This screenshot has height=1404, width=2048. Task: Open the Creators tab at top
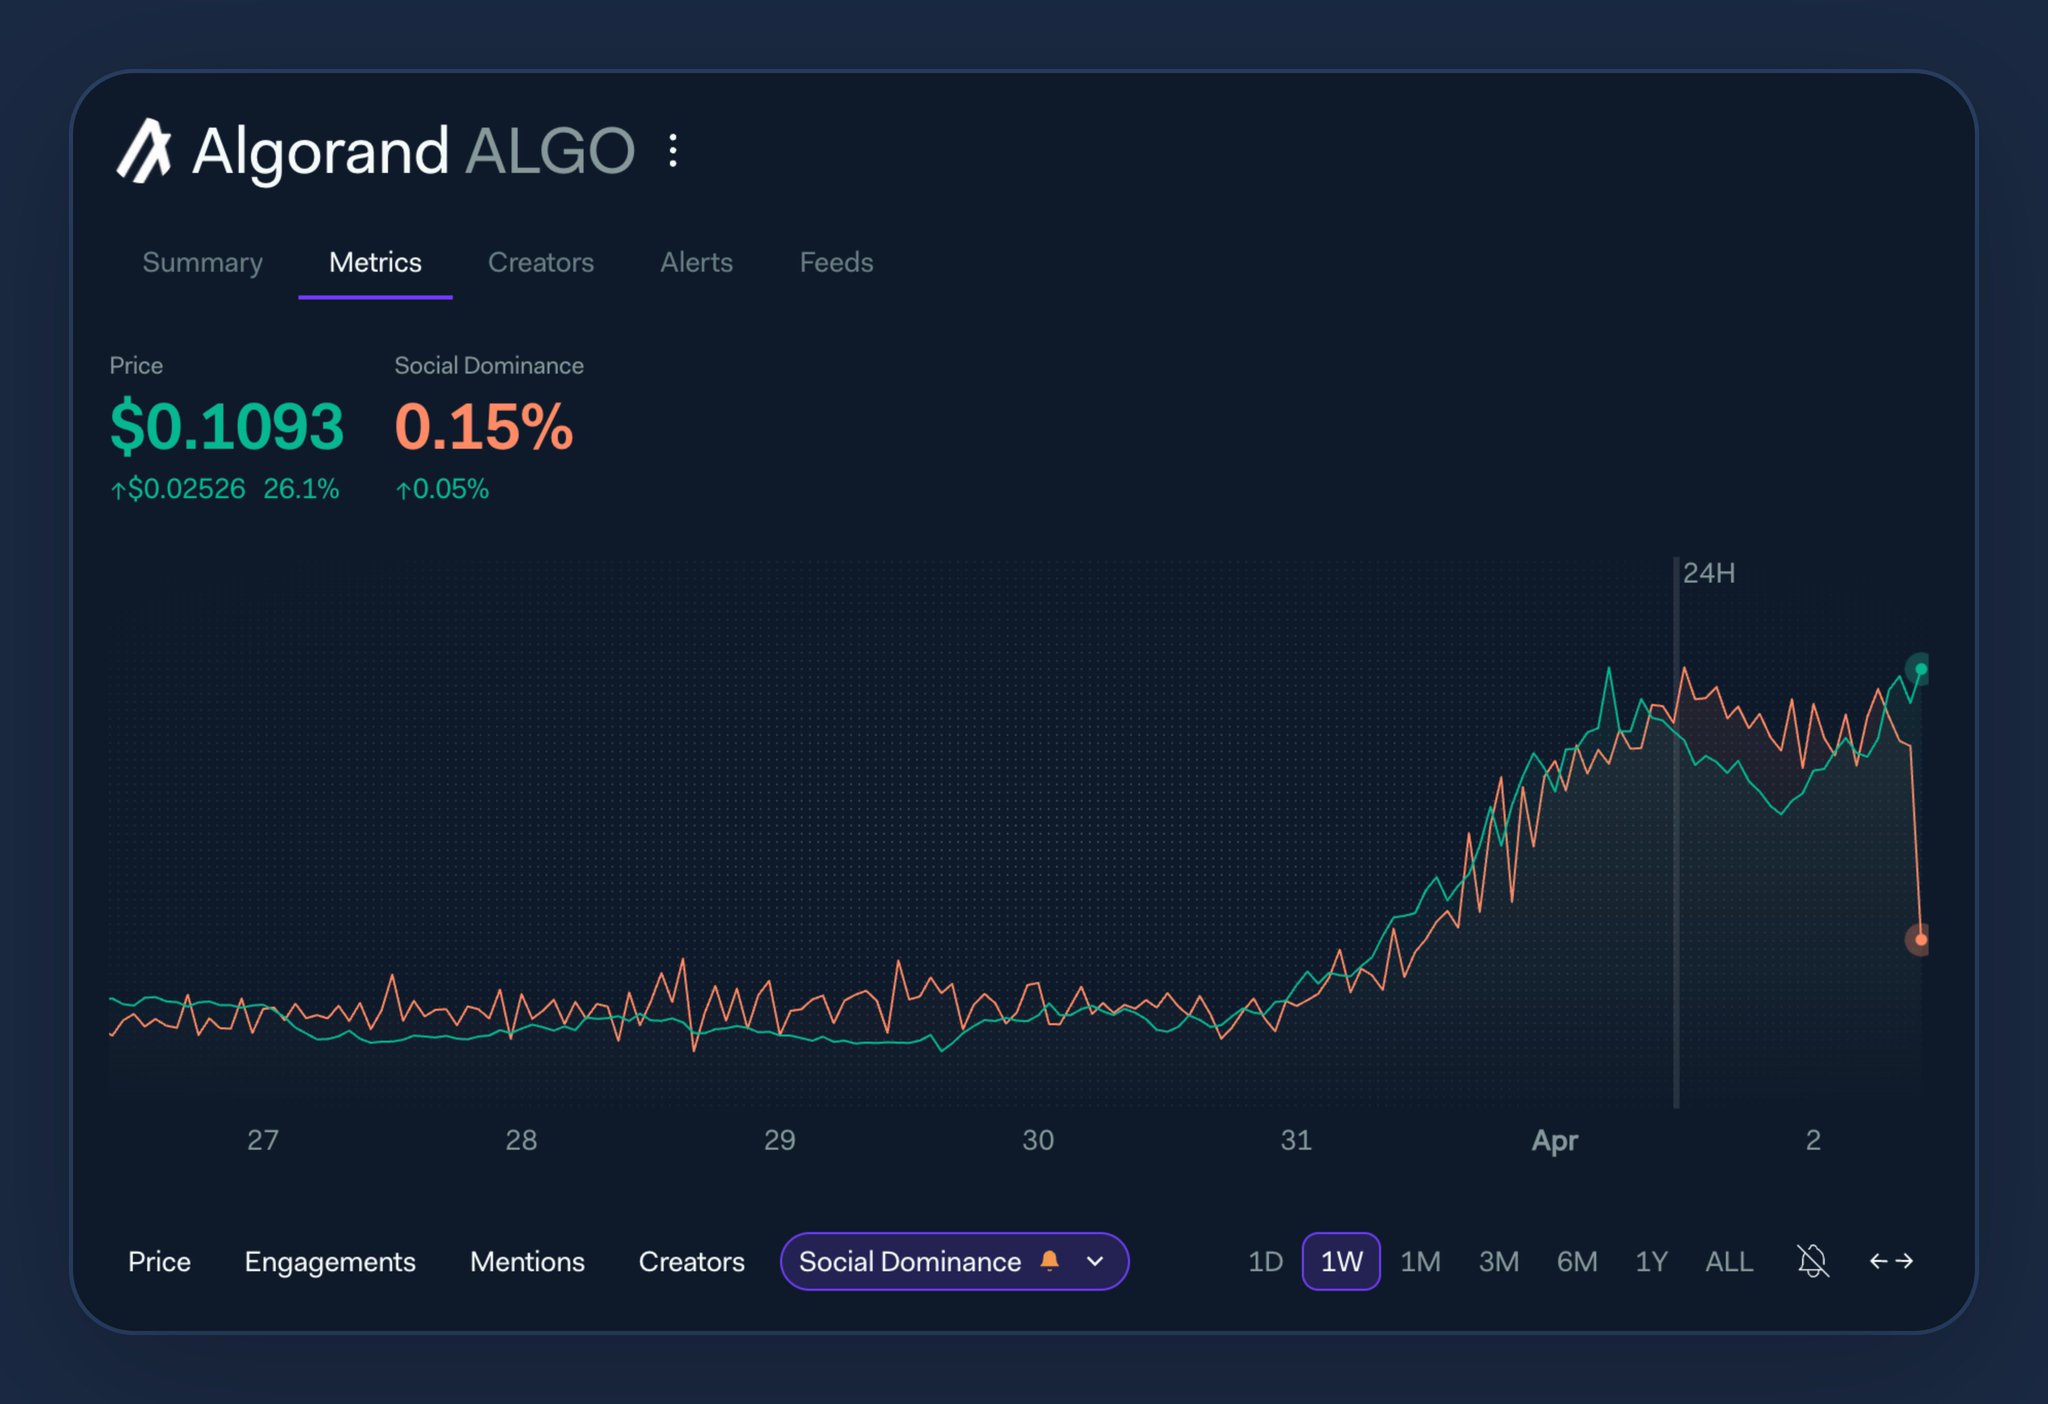[x=540, y=262]
